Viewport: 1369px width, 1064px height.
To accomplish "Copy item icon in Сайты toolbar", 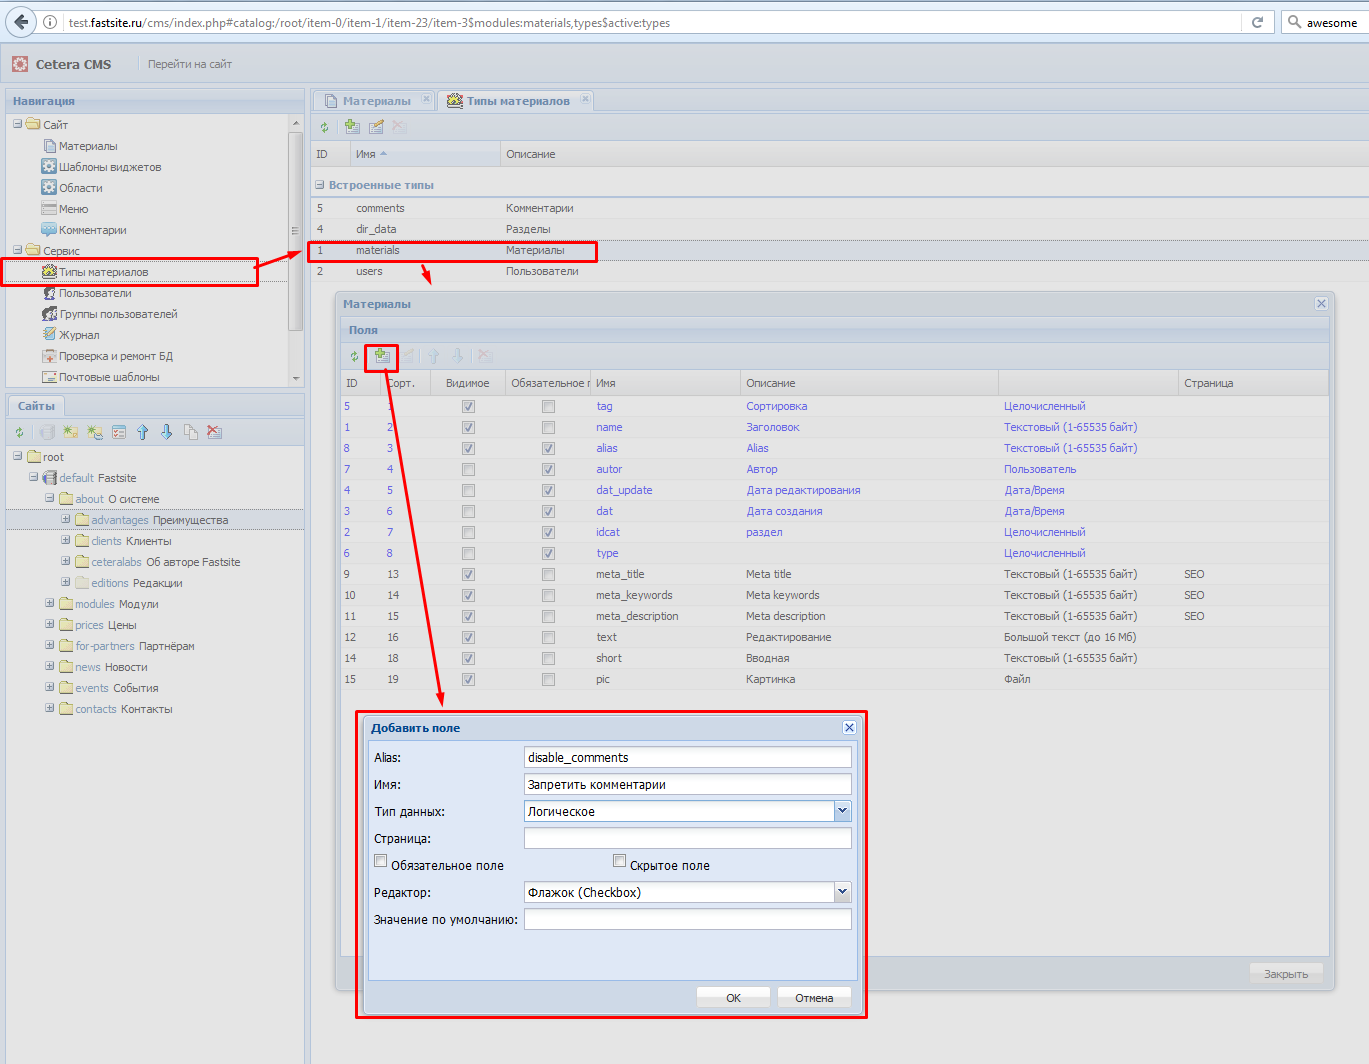I will coord(190,432).
